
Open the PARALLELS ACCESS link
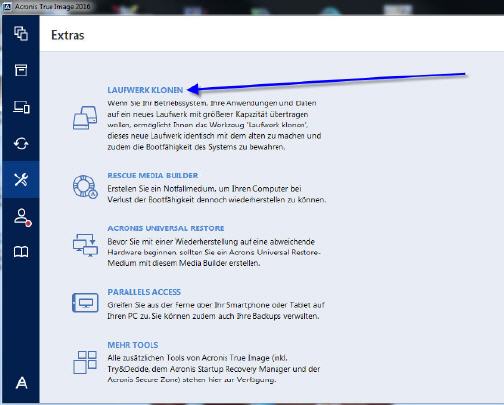pos(144,292)
